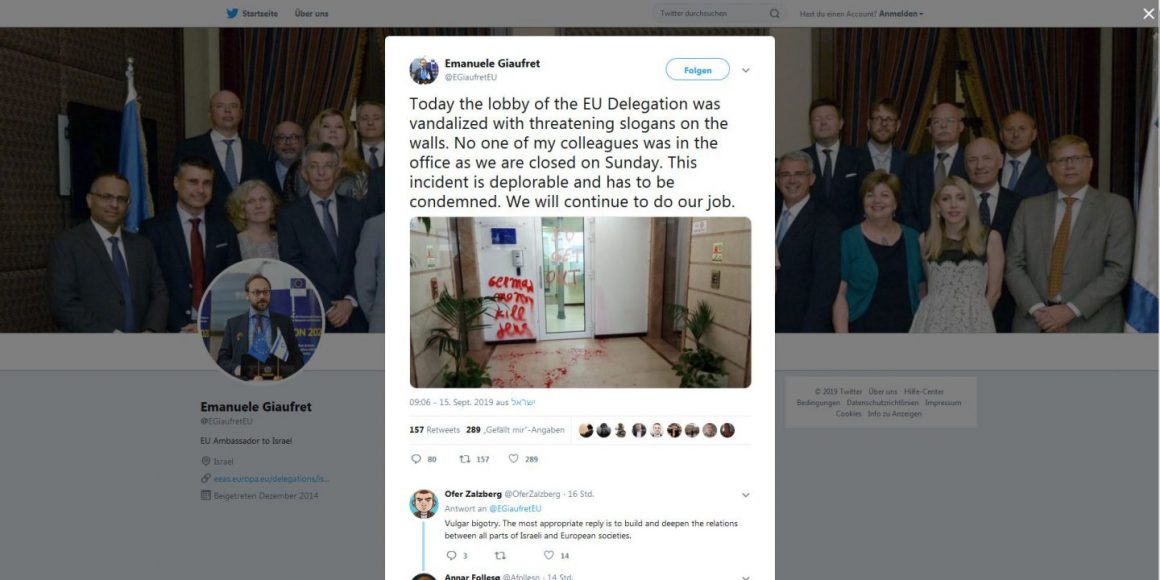Go to Startseite in the top bar
The height and width of the screenshot is (580, 1160).
point(260,13)
